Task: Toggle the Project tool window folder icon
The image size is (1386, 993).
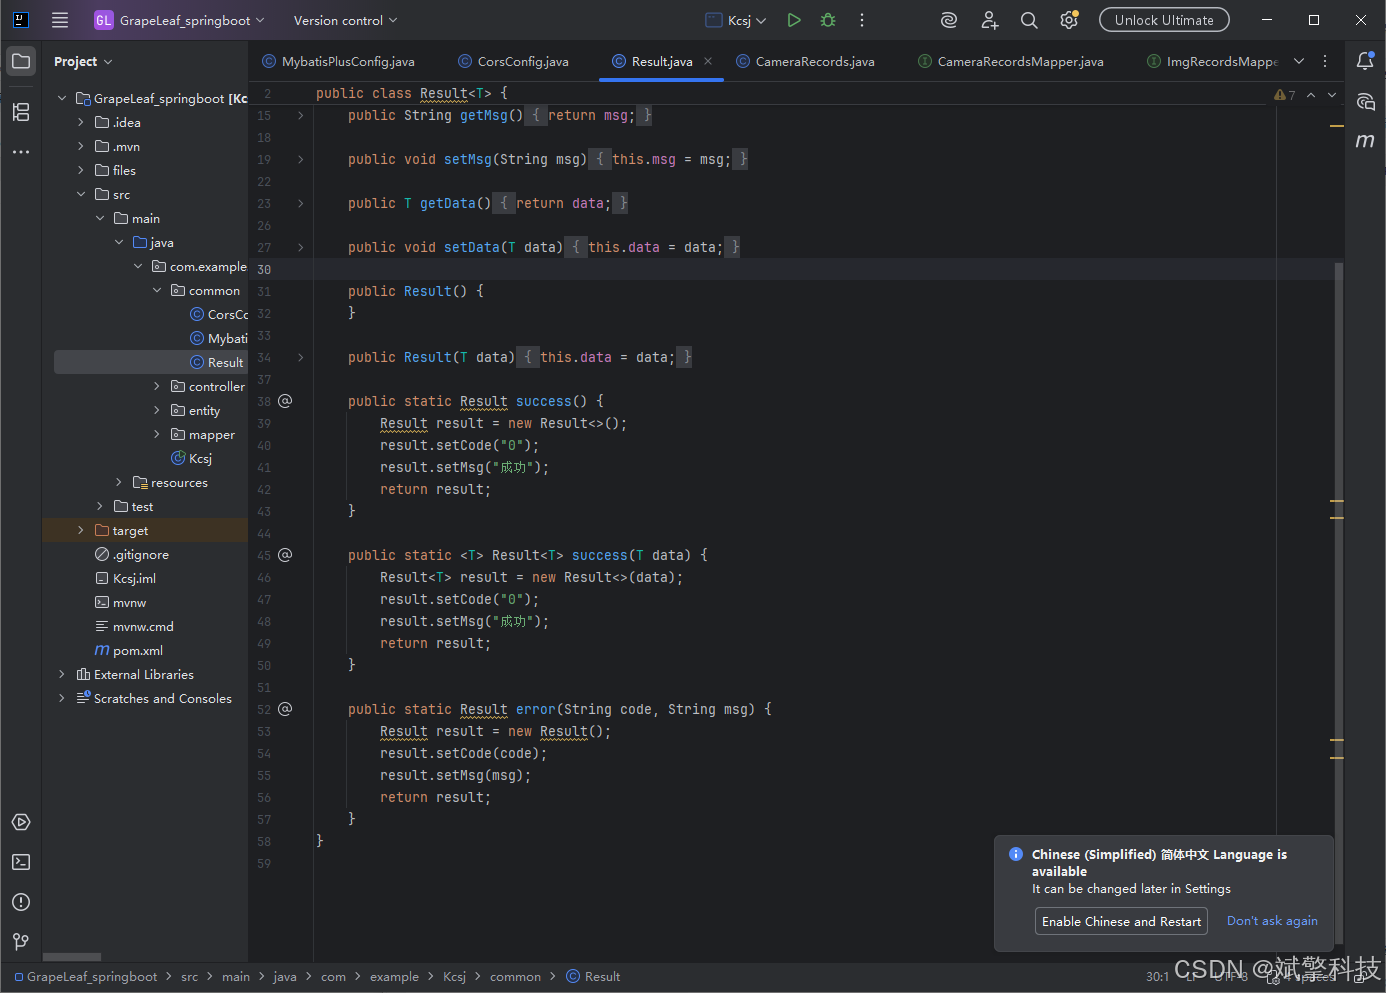Action: [x=21, y=61]
